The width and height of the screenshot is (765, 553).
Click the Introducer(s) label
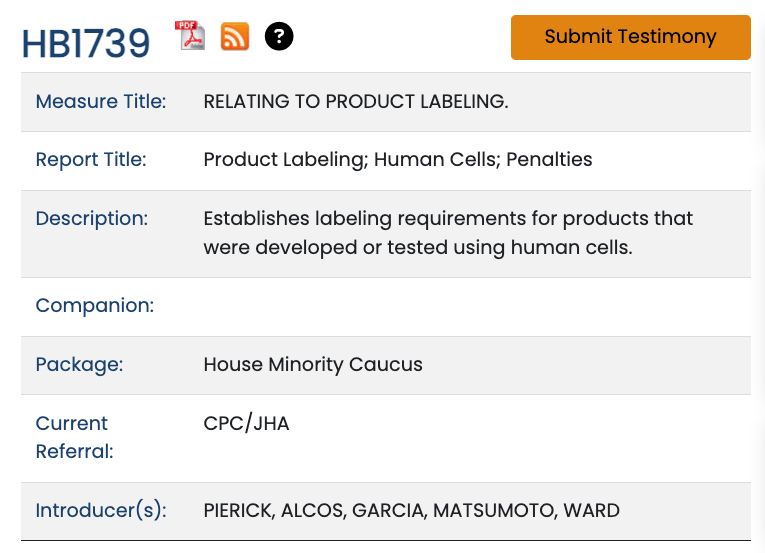pos(101,510)
